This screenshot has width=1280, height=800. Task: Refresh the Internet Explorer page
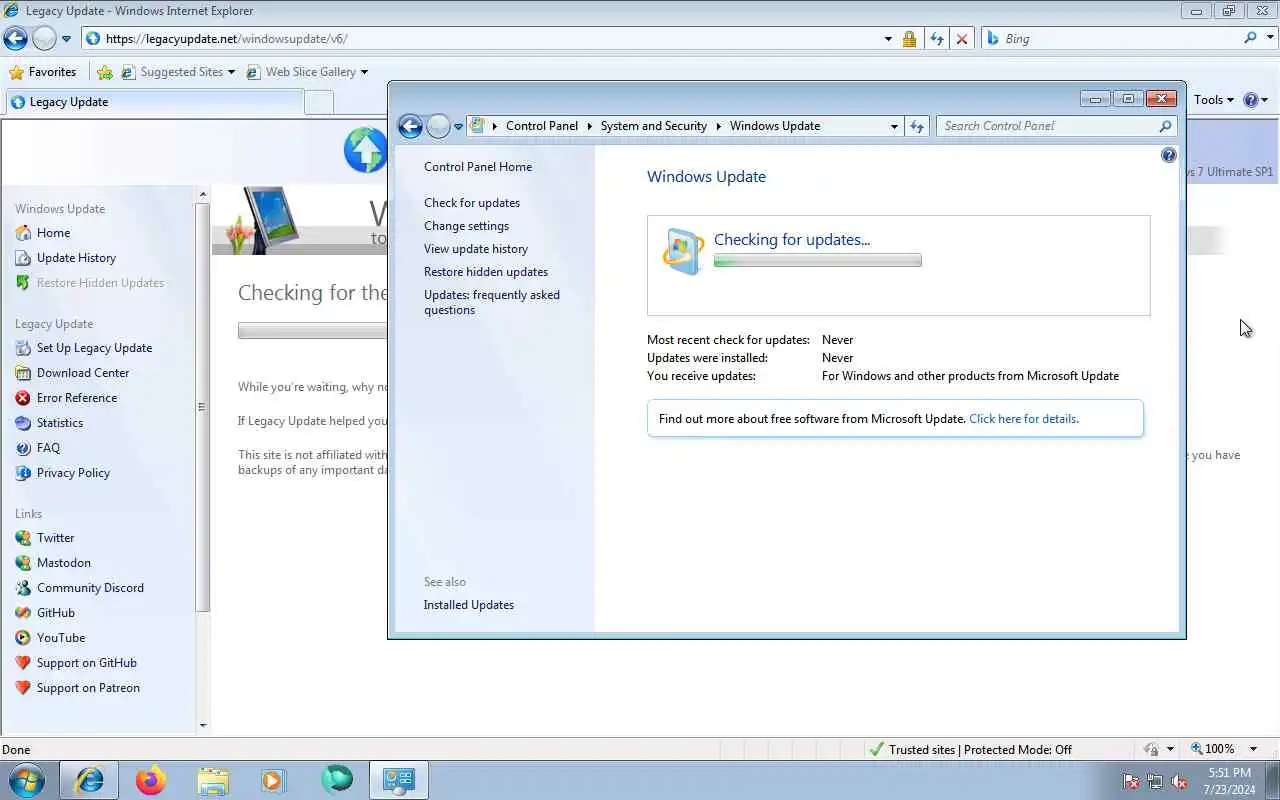pos(936,39)
